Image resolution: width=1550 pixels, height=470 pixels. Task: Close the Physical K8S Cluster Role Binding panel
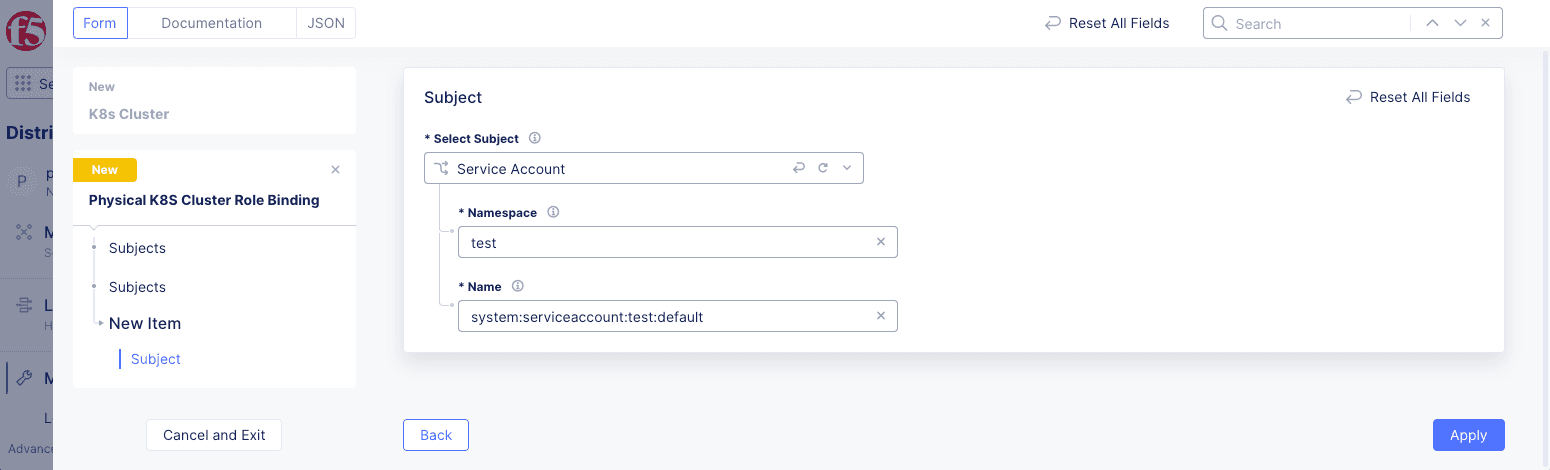336,170
